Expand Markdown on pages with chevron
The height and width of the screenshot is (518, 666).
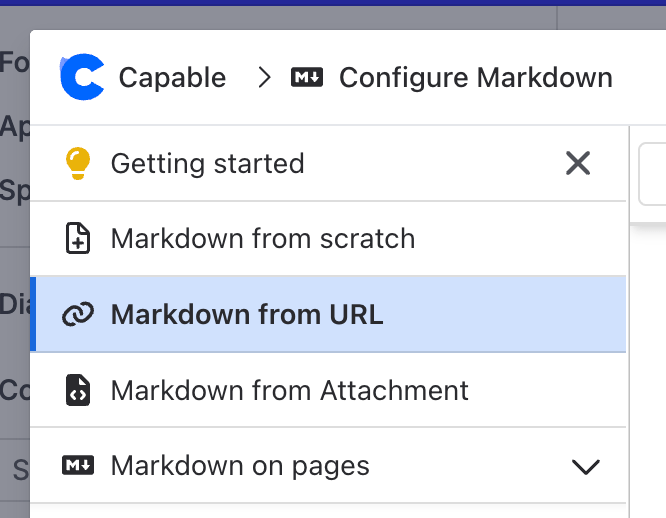click(585, 466)
